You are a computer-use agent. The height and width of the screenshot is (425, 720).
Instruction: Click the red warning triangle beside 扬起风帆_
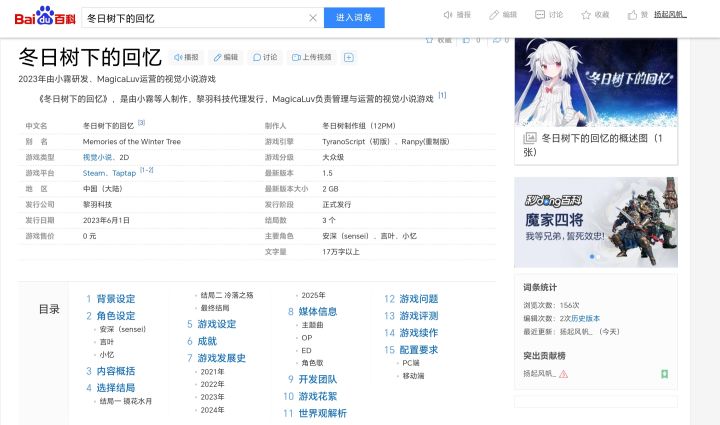tap(563, 374)
